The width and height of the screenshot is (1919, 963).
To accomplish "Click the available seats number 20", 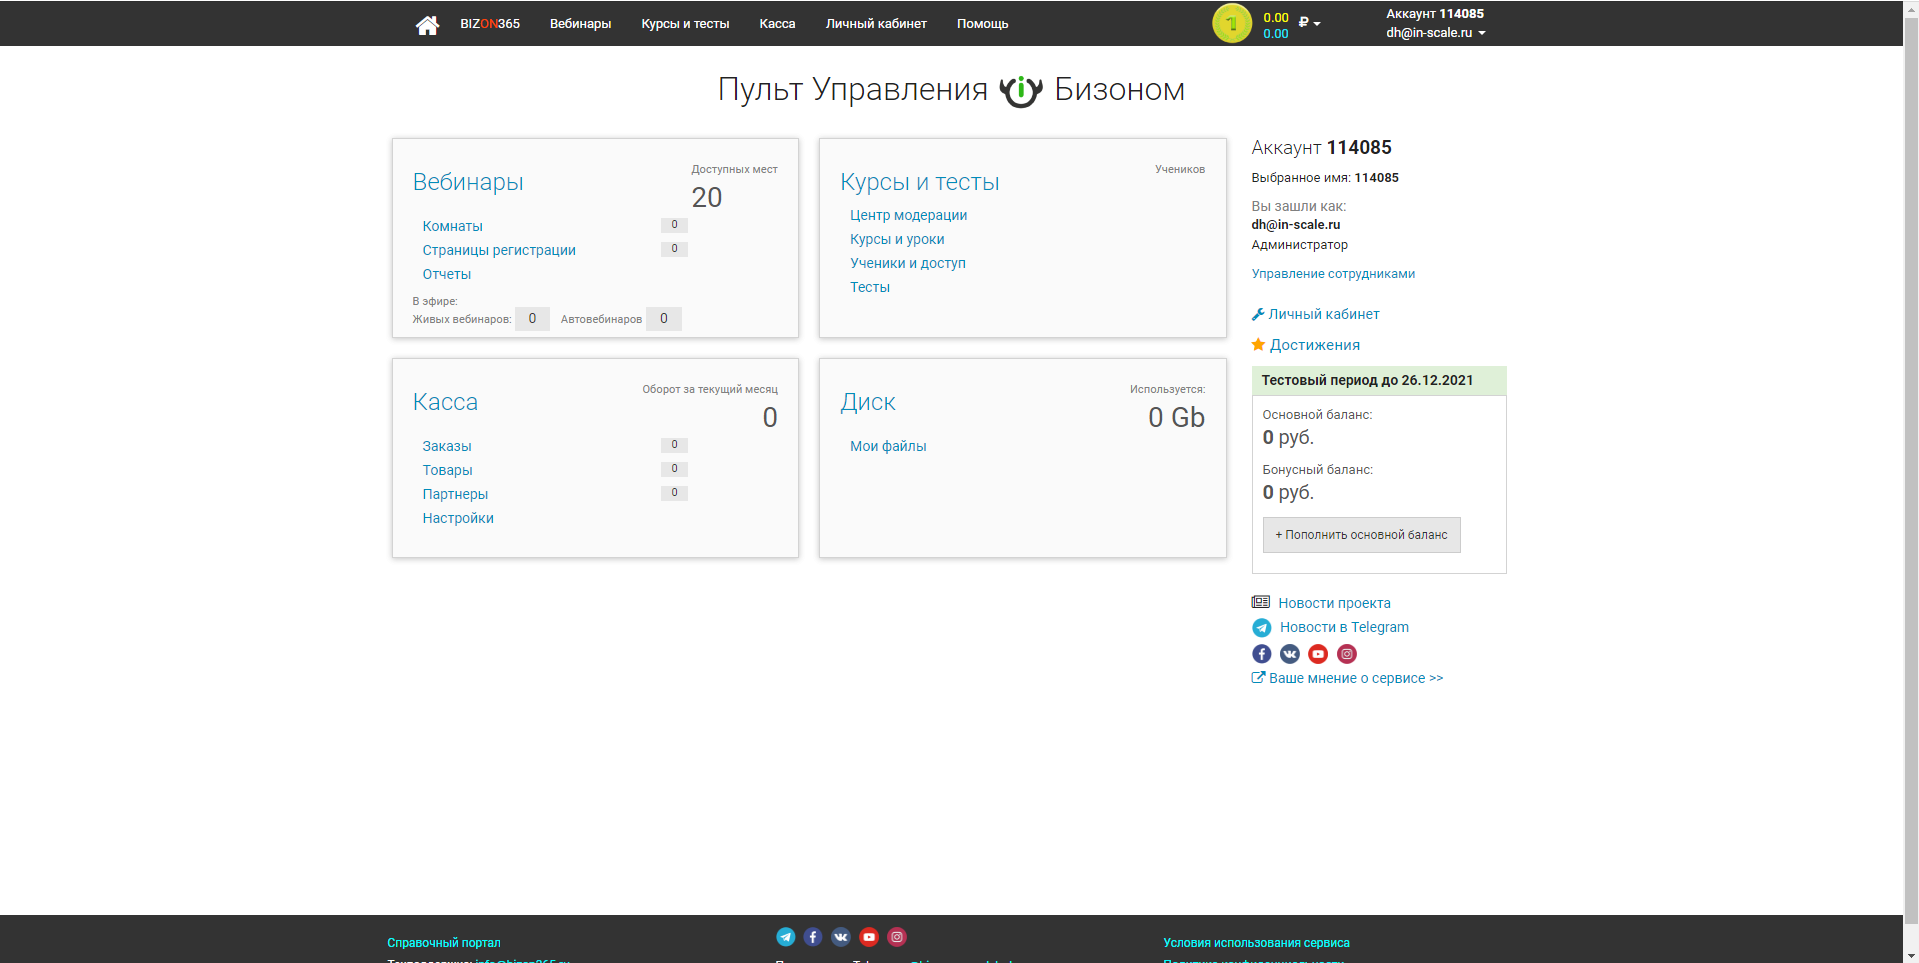I will (x=707, y=198).
